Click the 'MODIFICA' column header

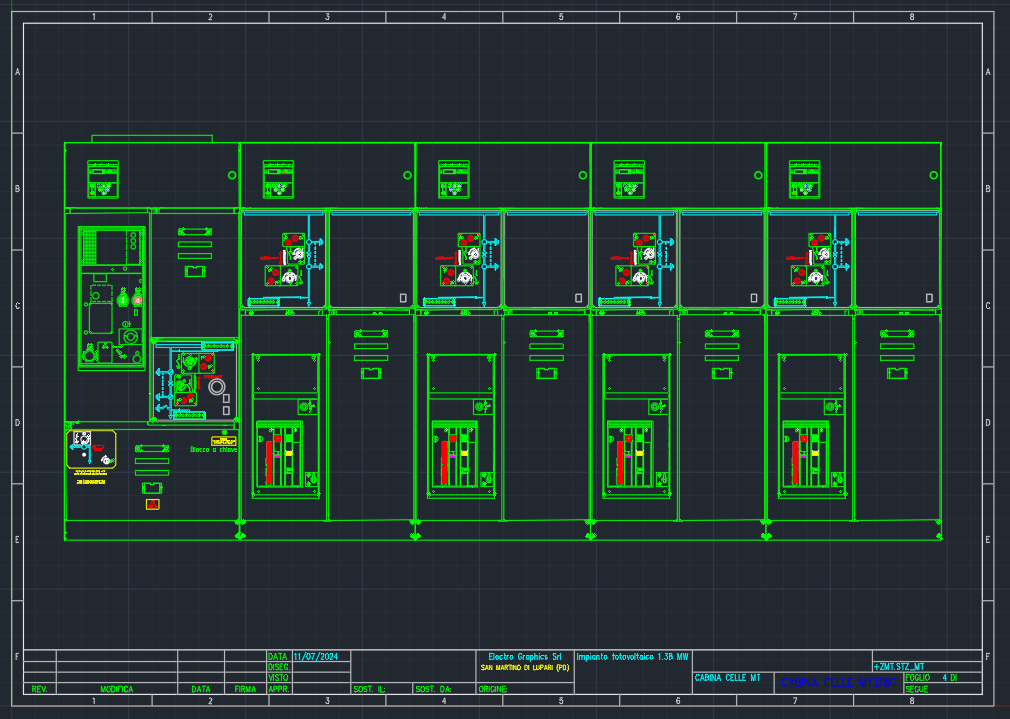[117, 689]
